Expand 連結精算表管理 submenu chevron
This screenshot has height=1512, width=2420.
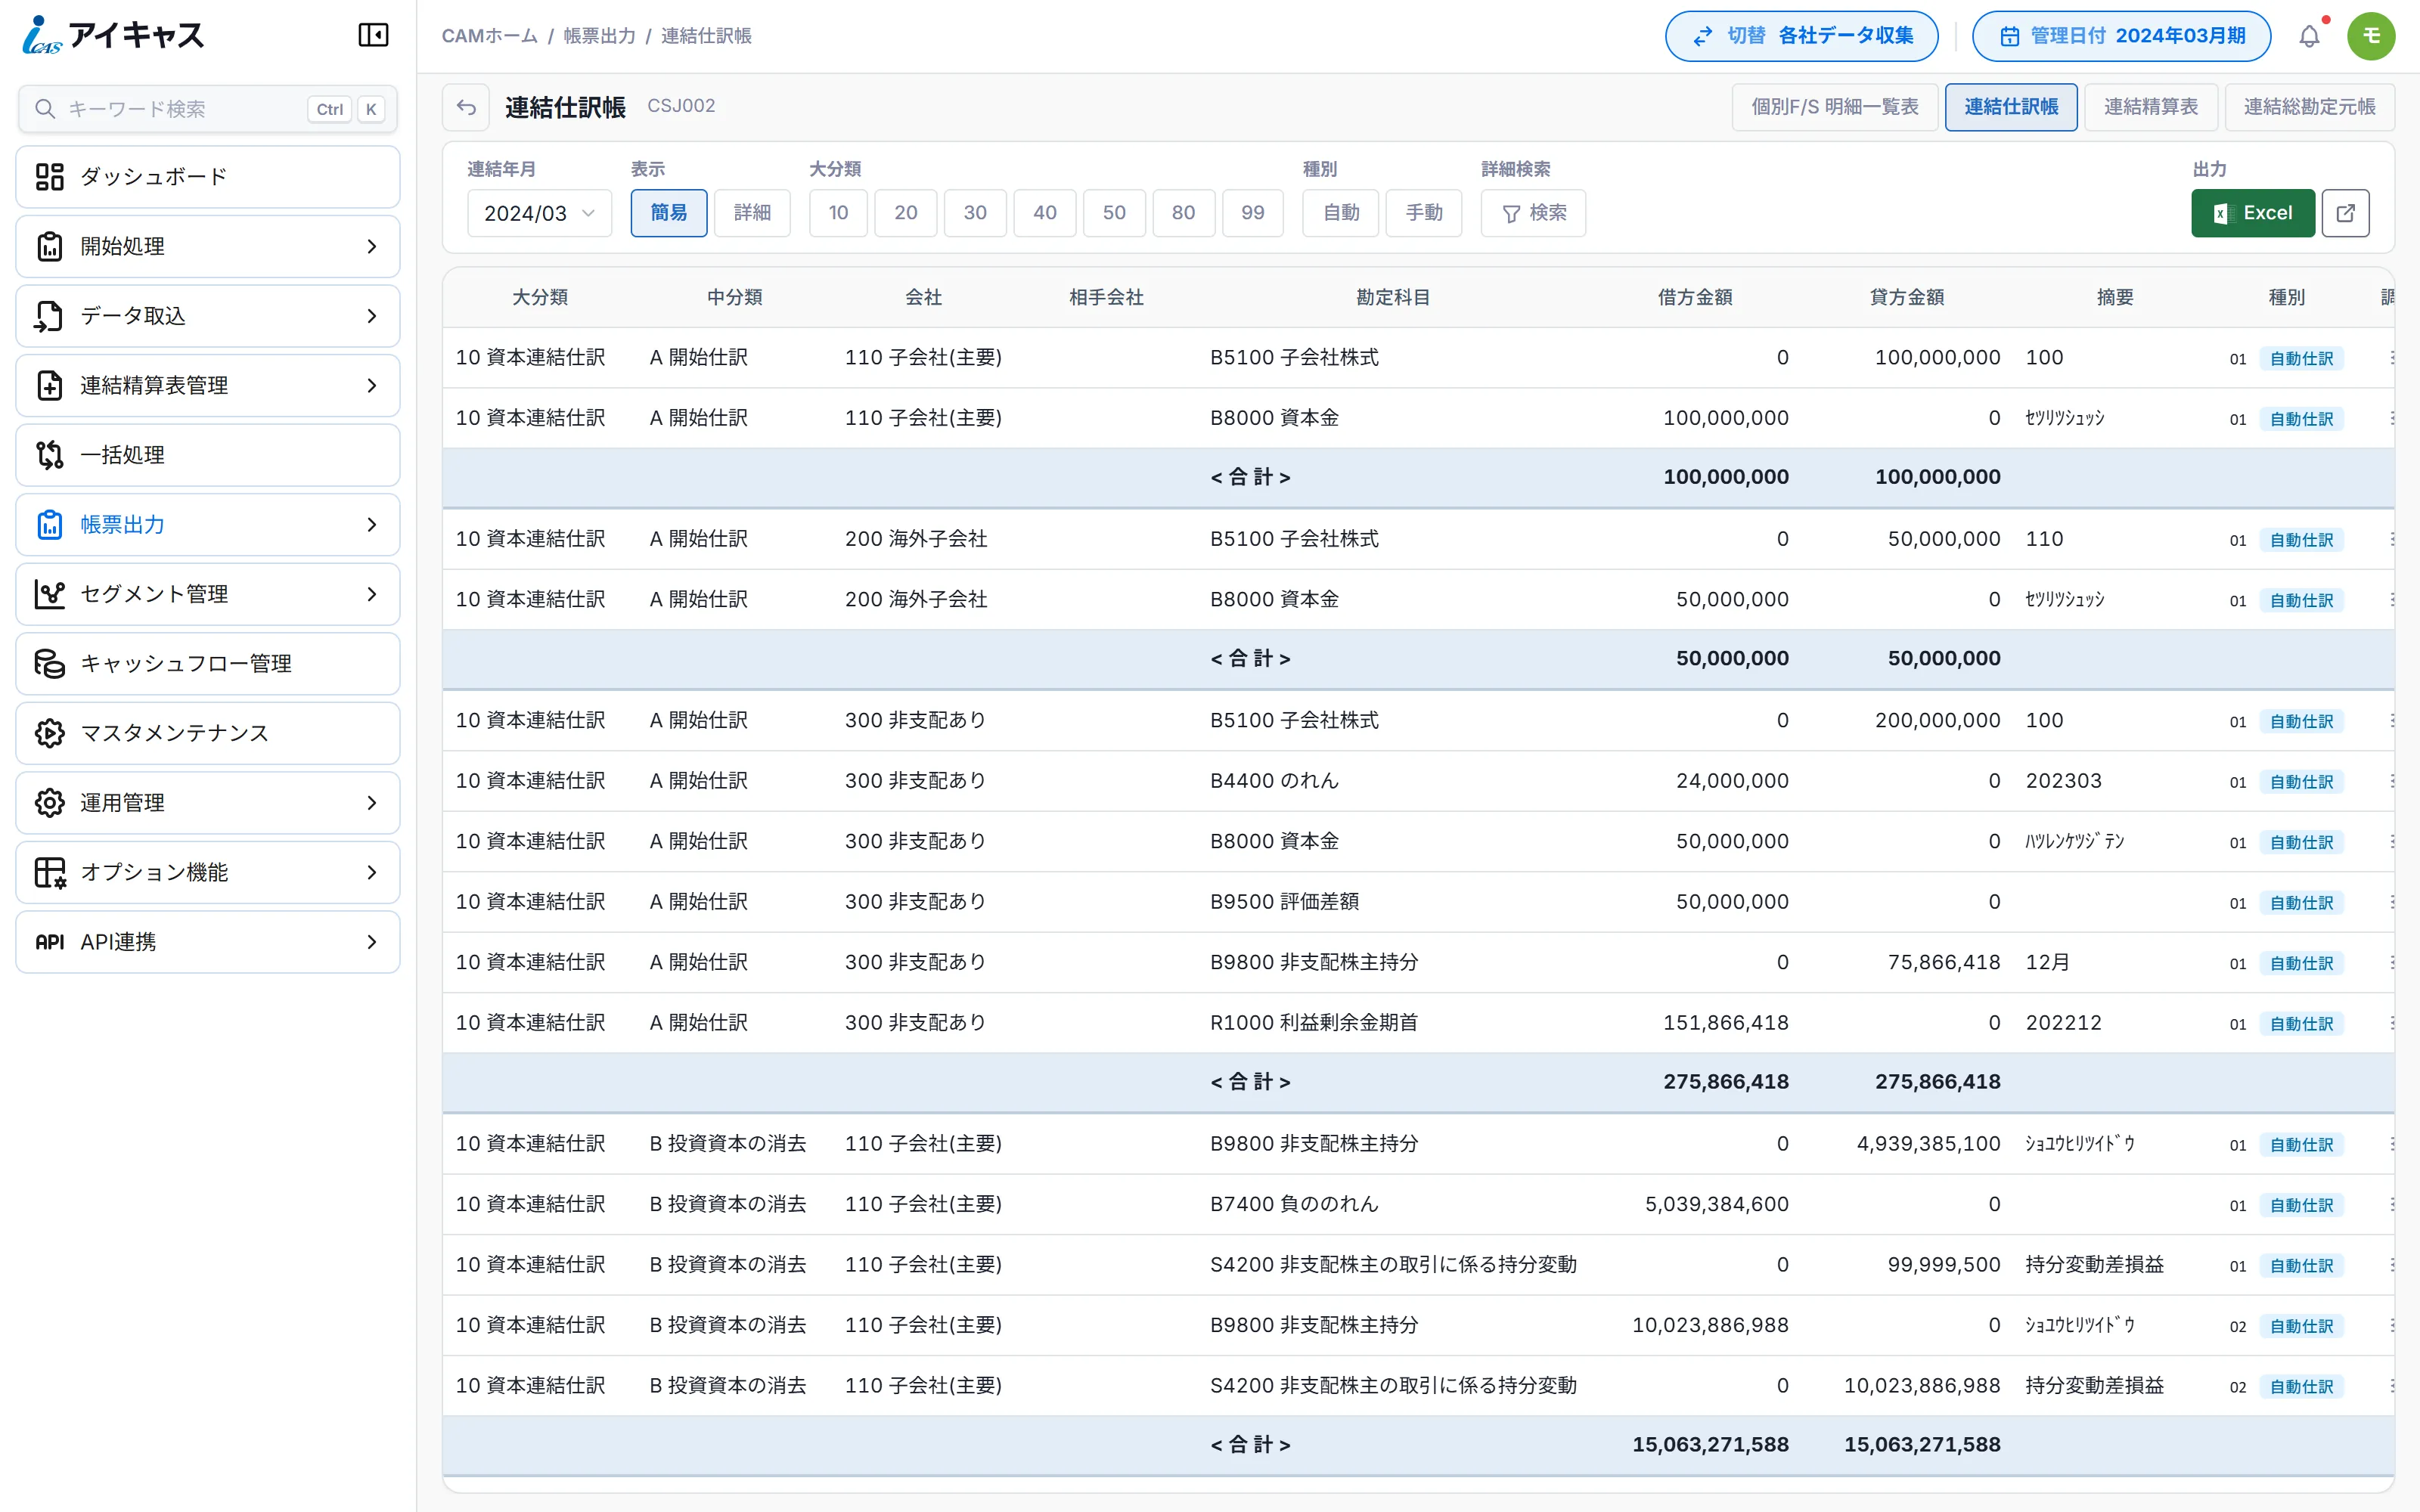tap(372, 386)
